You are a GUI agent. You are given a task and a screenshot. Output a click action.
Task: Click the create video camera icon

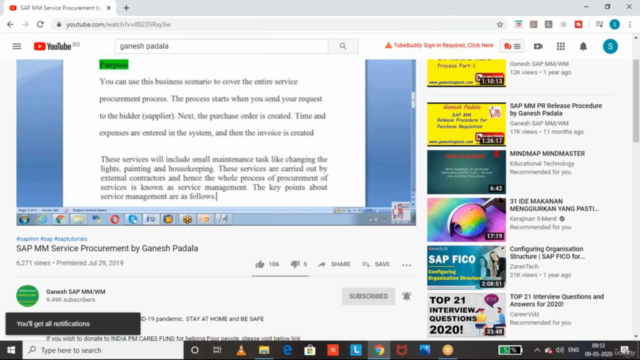click(538, 46)
